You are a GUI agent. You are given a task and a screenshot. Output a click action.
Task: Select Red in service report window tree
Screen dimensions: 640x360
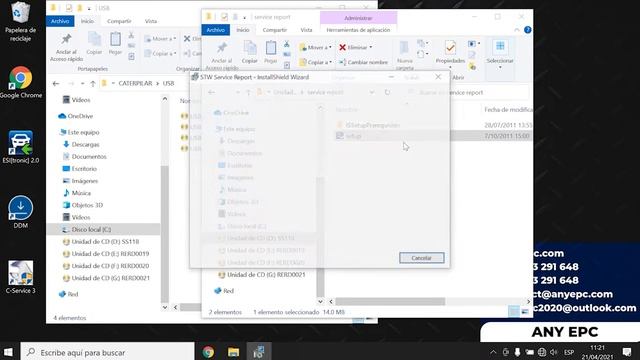click(224, 291)
